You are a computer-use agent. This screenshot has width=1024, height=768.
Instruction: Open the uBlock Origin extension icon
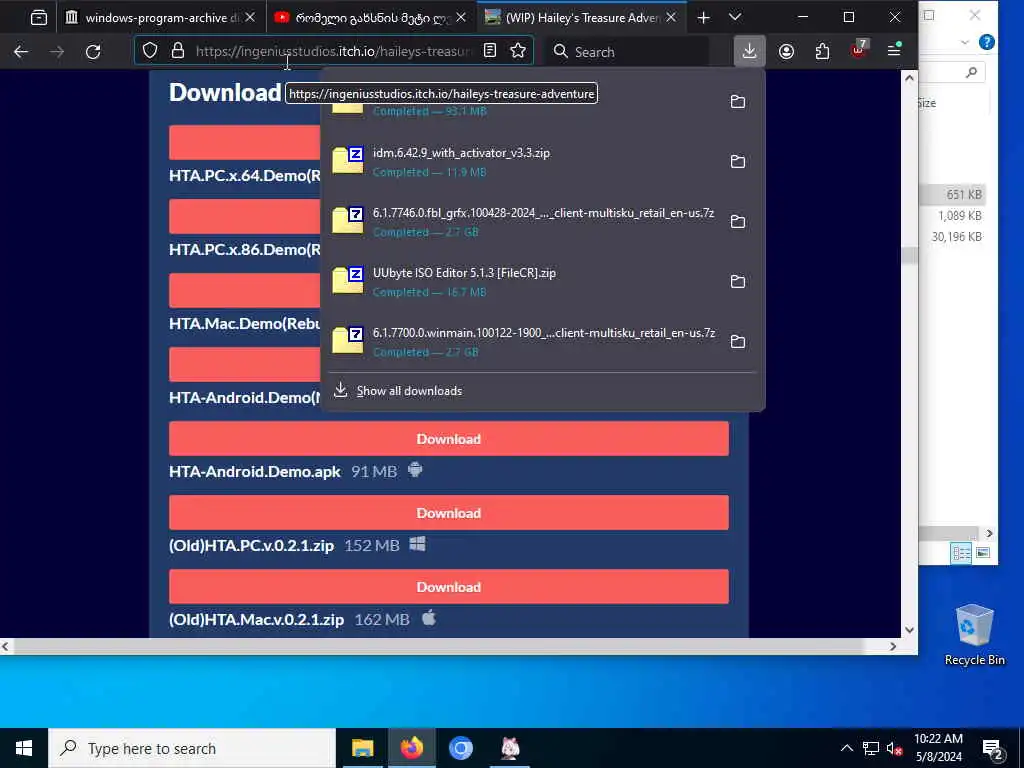point(859,50)
